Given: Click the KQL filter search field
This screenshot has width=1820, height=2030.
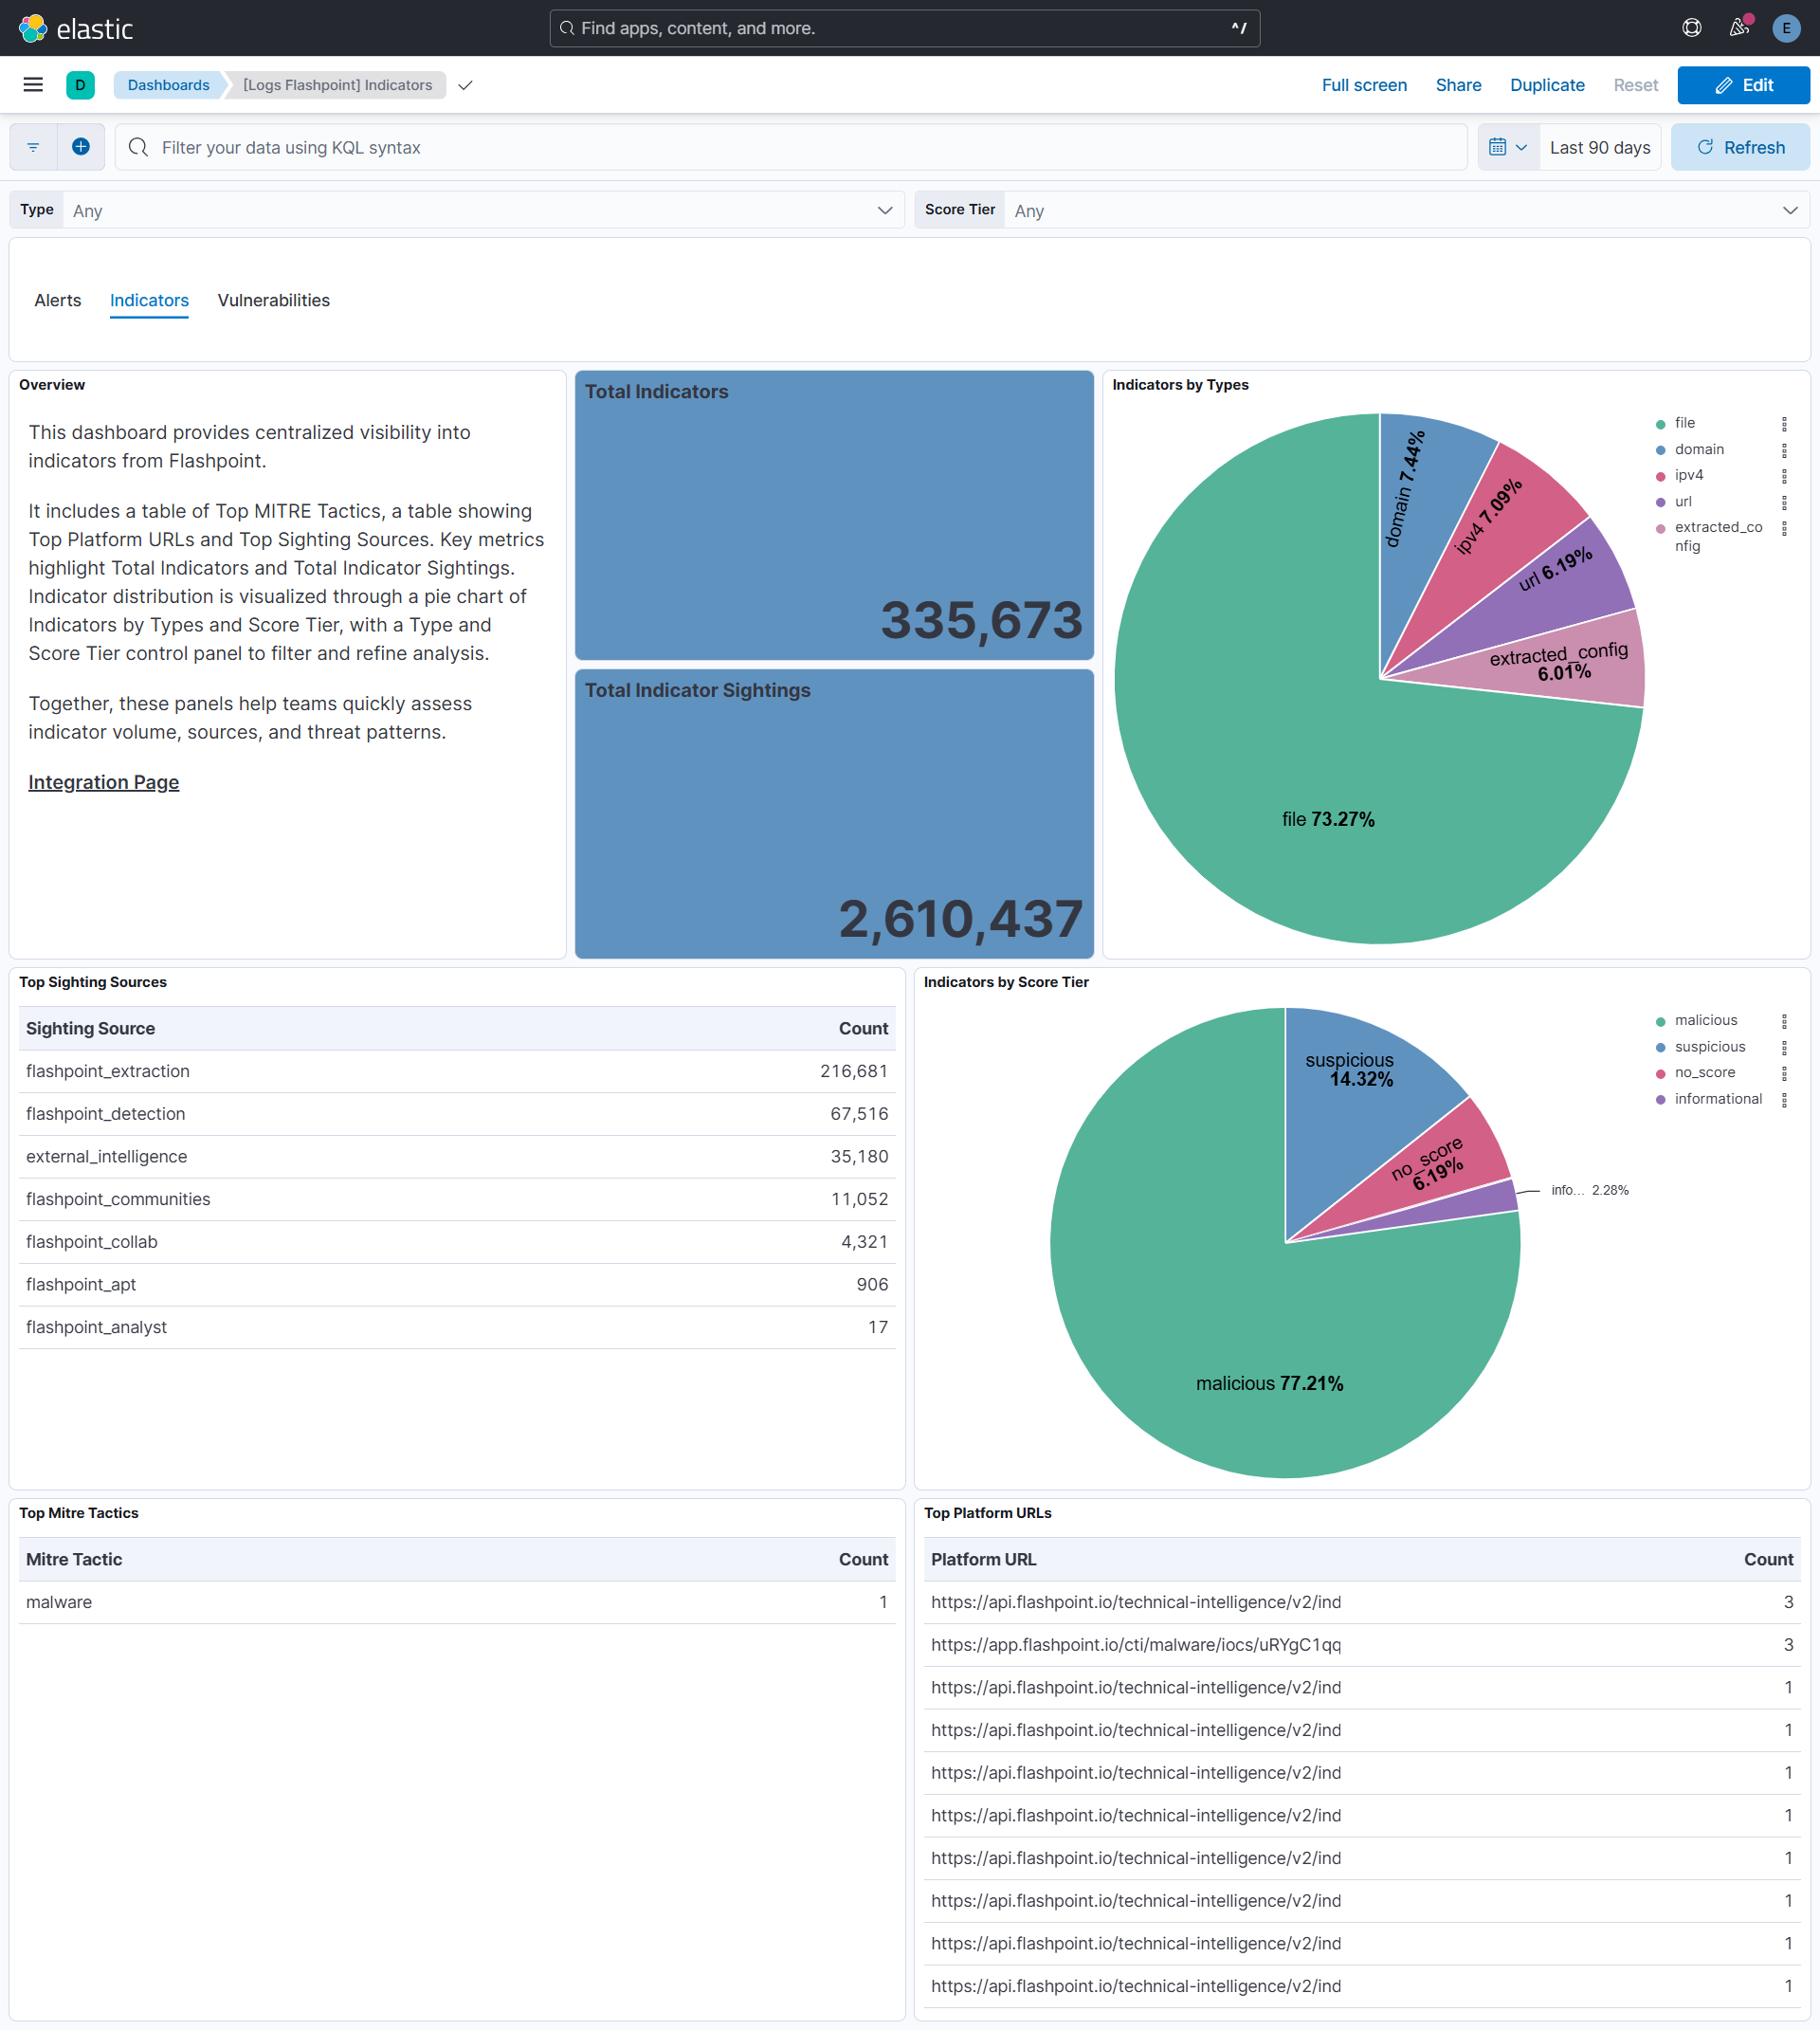Looking at the screenshot, I should click(x=700, y=147).
